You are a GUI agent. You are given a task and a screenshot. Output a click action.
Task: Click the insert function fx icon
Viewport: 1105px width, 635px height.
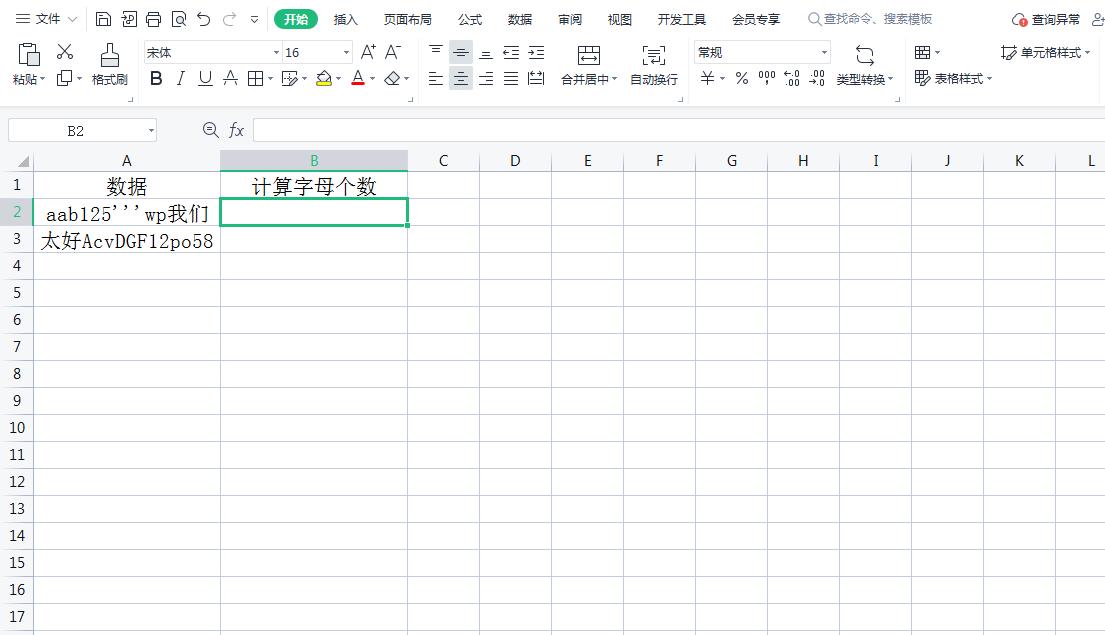[x=236, y=130]
